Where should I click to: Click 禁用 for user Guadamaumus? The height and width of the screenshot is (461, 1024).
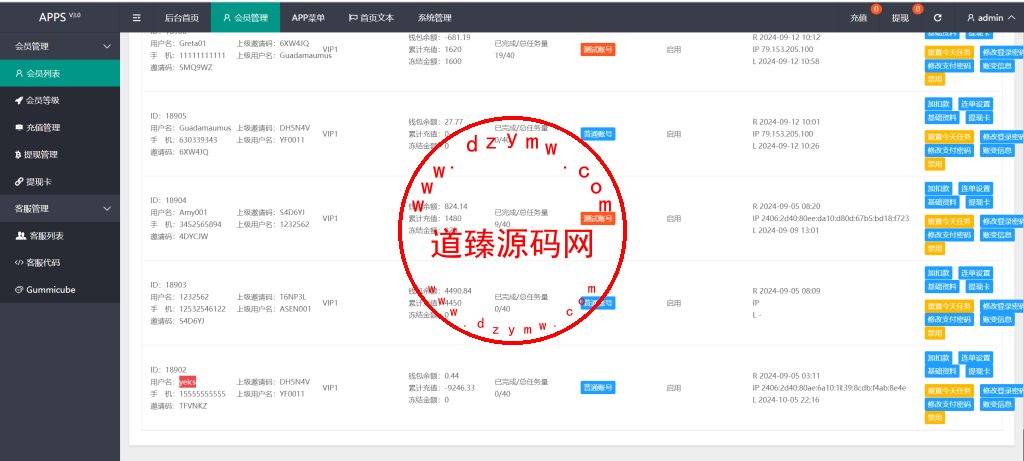pyautogui.click(x=935, y=164)
